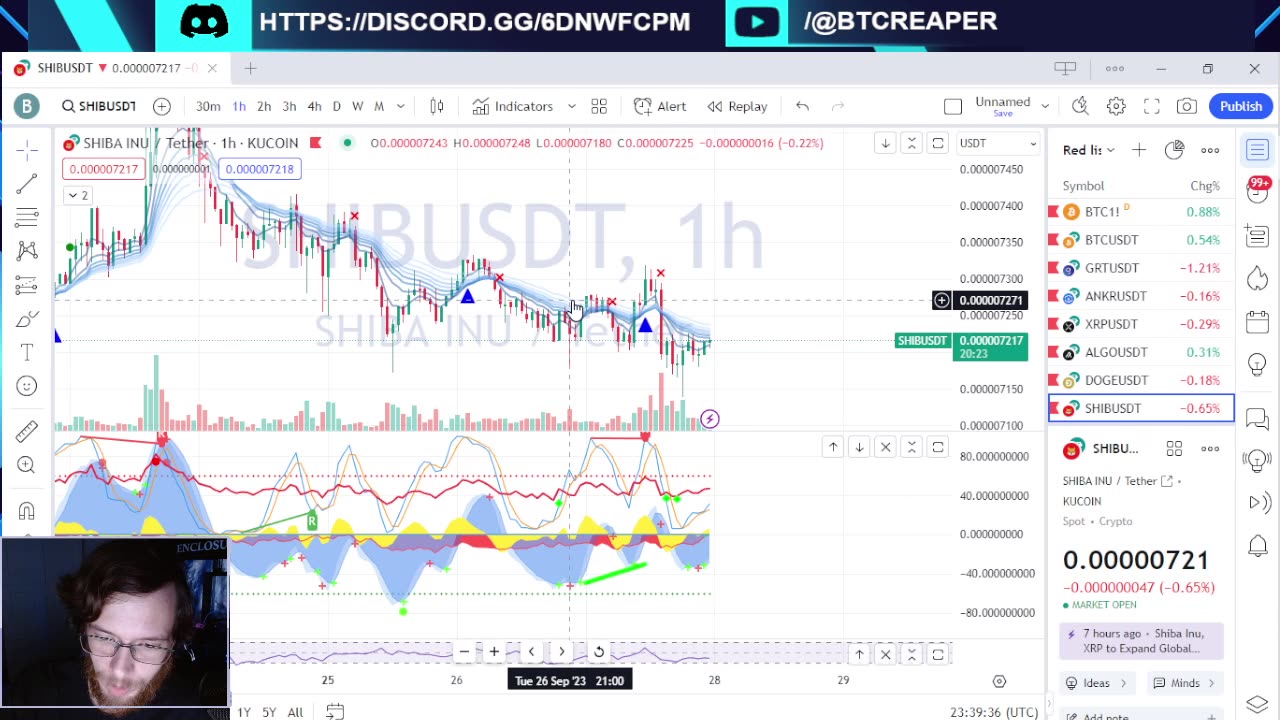Expand the Indicators favorites dropdown arrow

pos(571,106)
